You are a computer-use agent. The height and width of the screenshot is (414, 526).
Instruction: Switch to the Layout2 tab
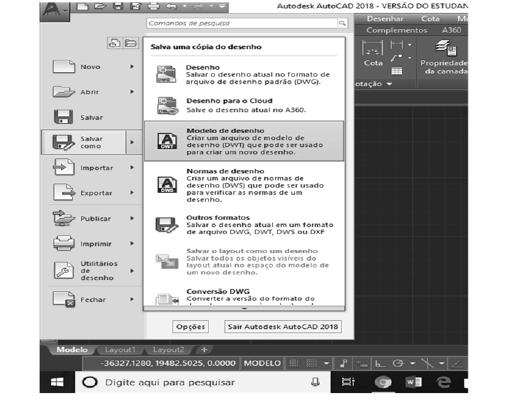pos(168,350)
